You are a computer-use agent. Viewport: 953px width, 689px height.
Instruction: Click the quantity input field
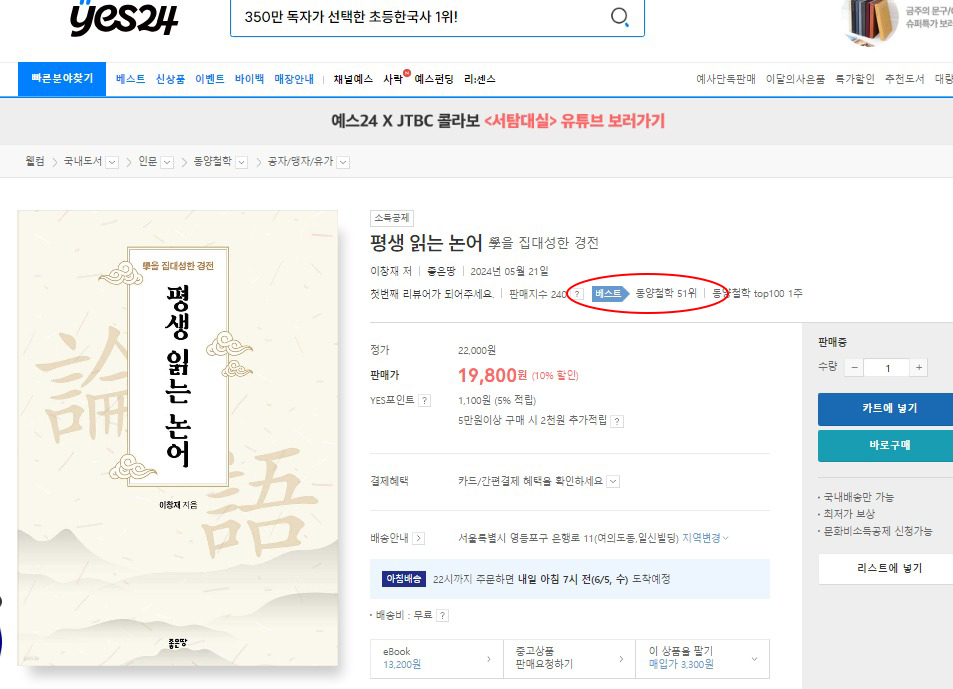pyautogui.click(x=887, y=367)
